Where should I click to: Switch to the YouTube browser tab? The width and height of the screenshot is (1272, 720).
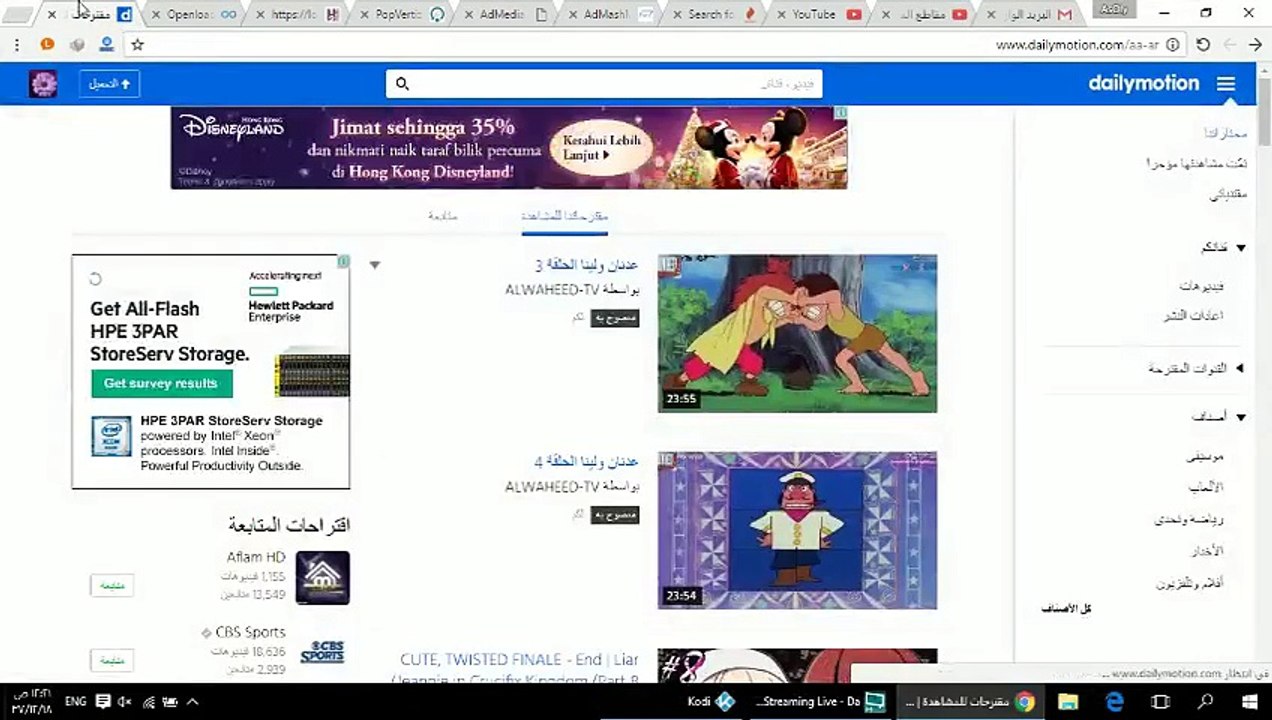tap(813, 15)
